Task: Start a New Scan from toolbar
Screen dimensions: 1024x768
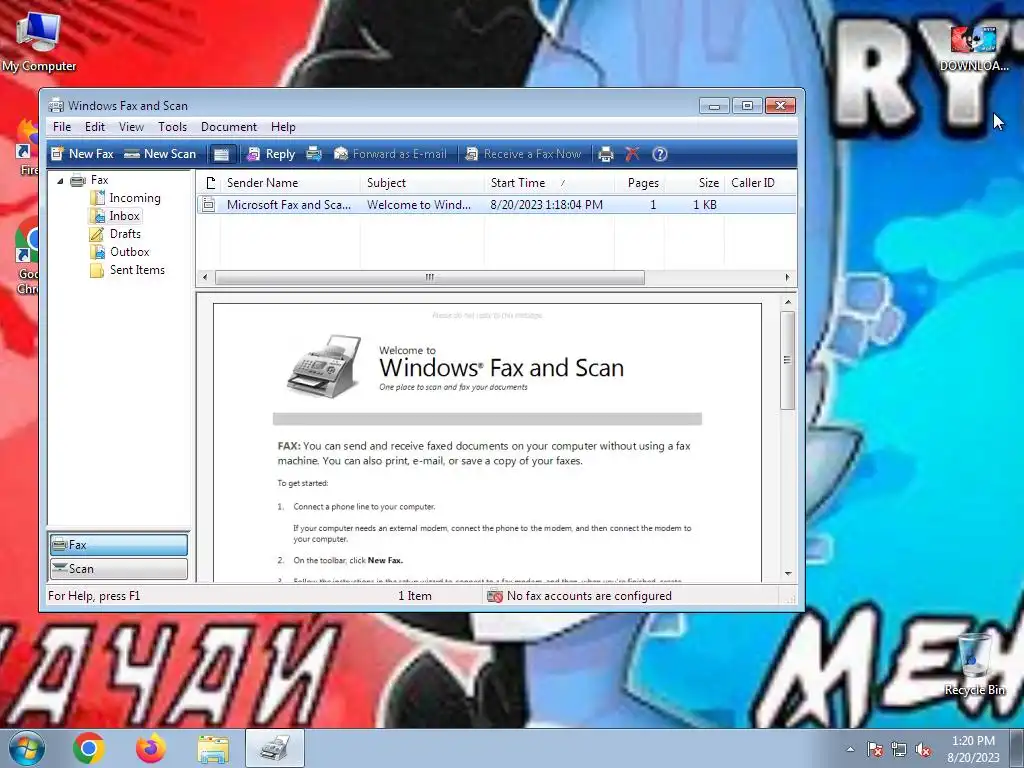Action: tap(160, 154)
